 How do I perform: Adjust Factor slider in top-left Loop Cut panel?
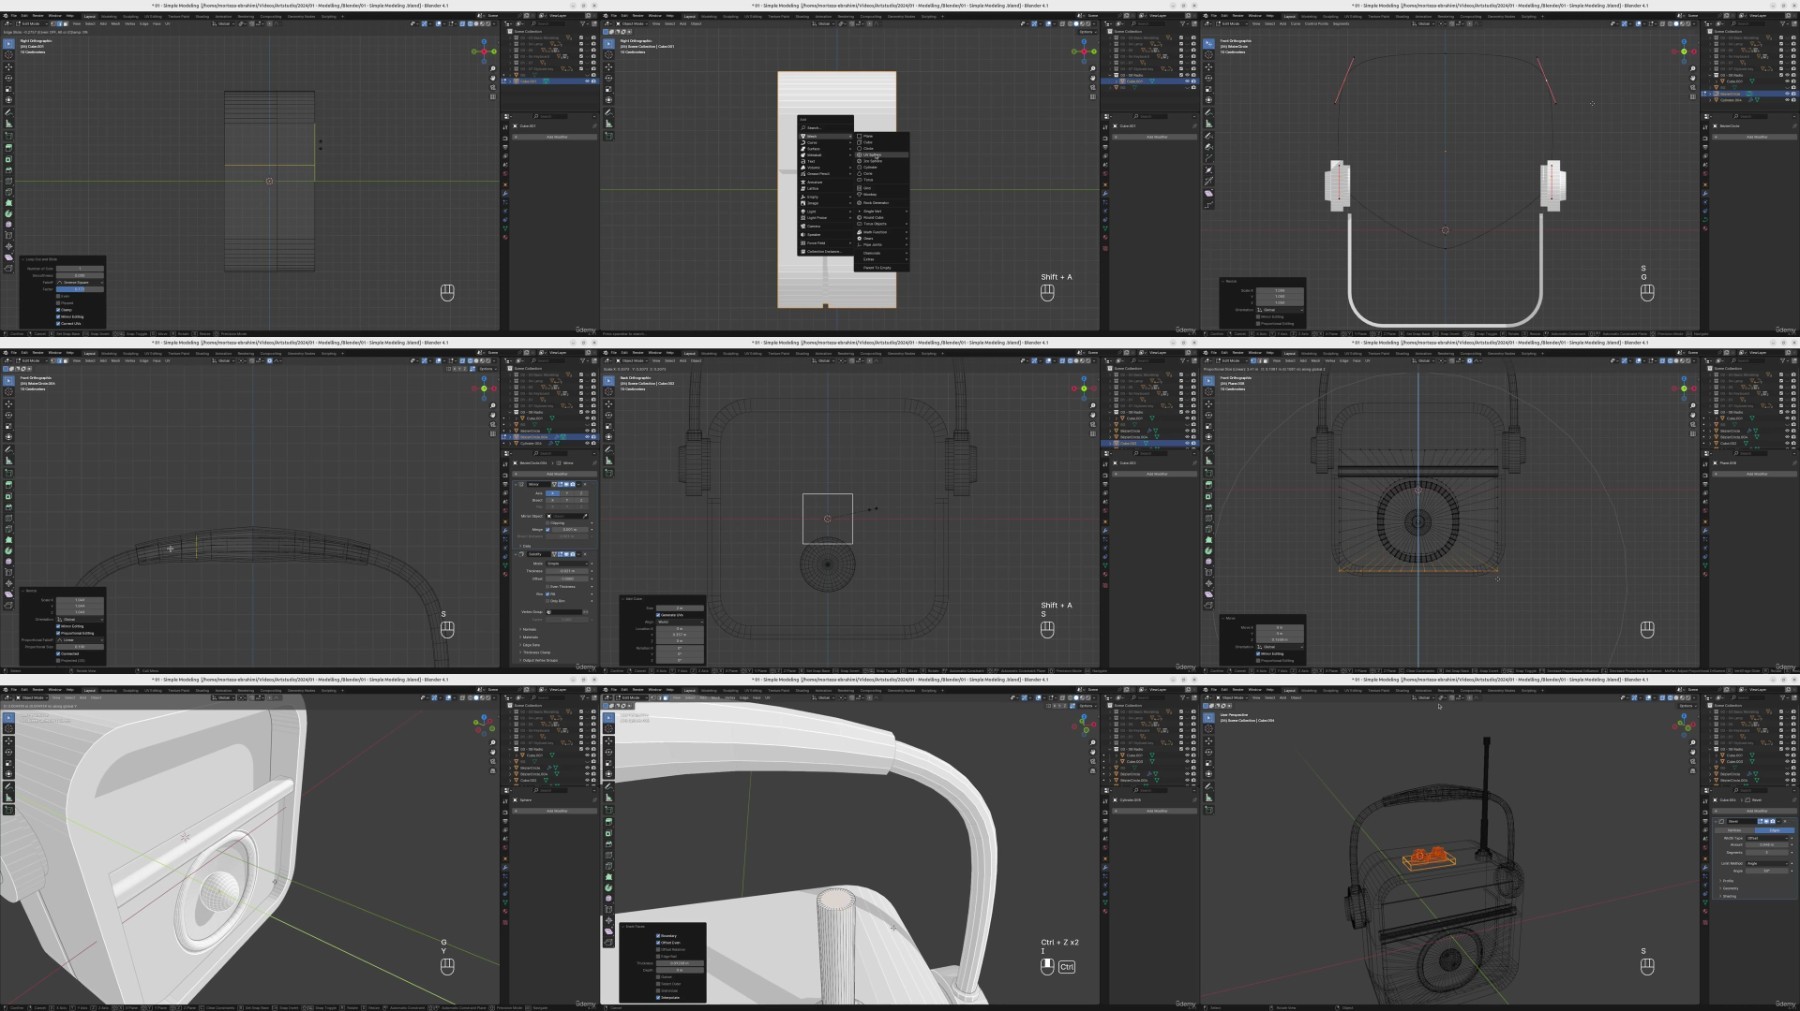point(80,289)
